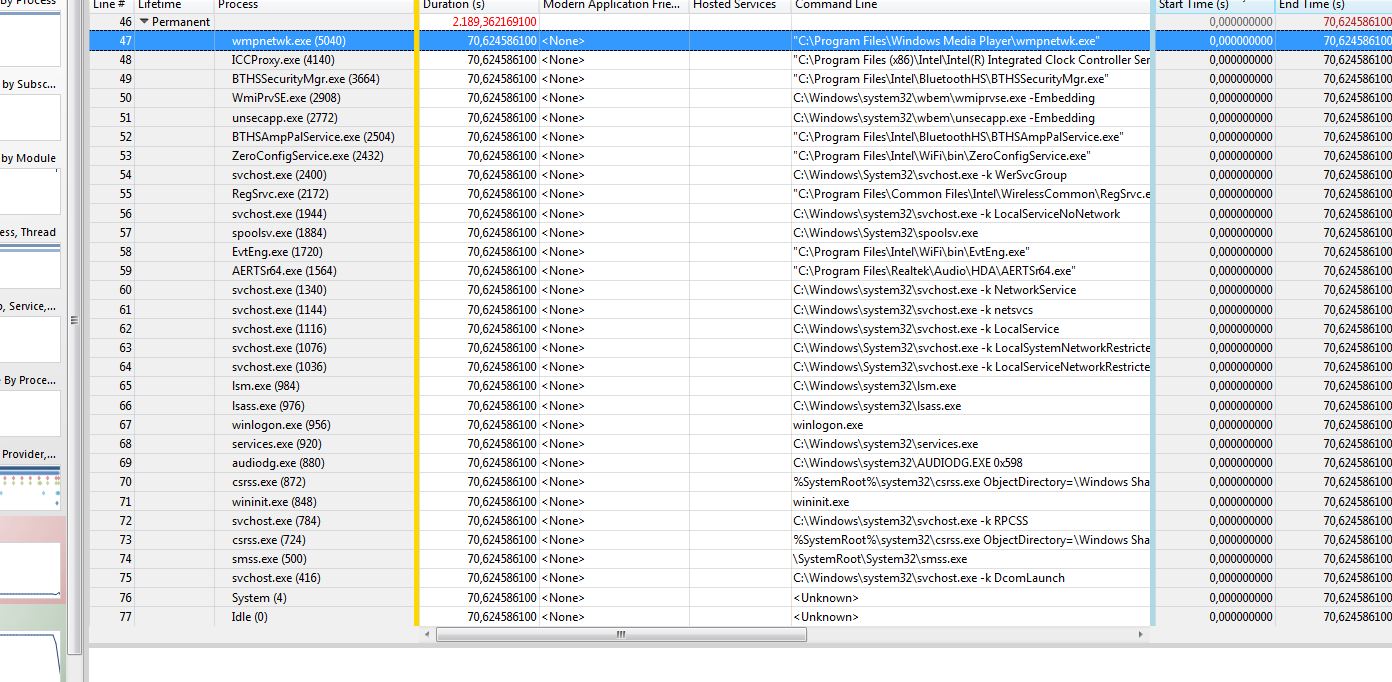Select svchost.exe (416) process

tap(276, 578)
